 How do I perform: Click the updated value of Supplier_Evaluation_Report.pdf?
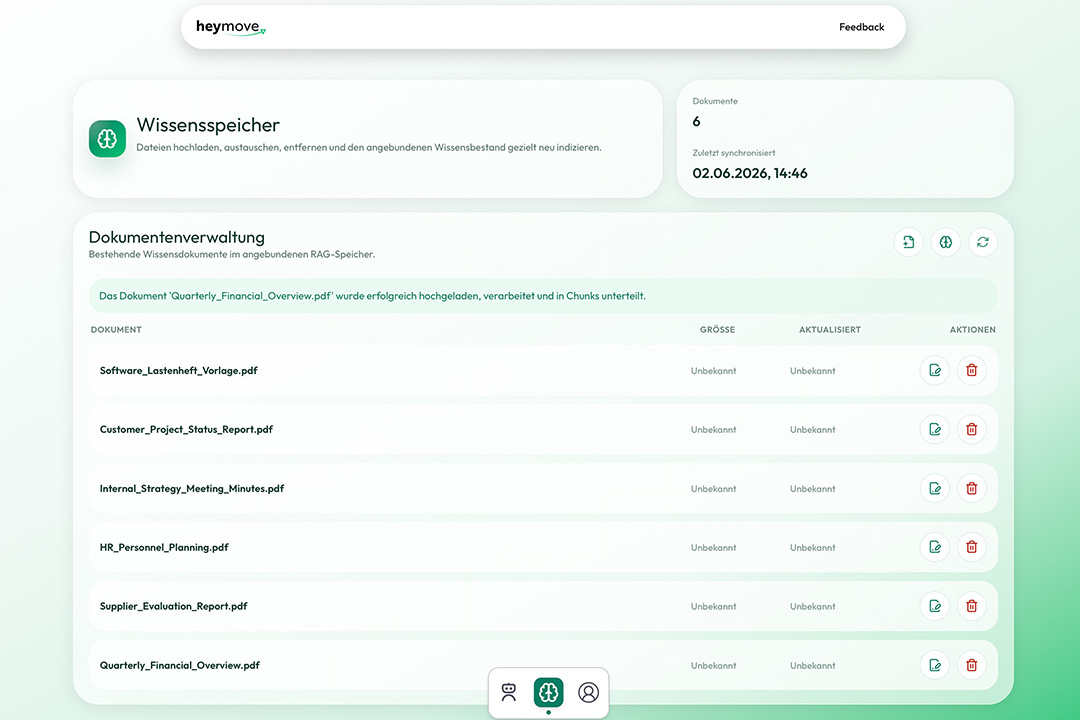coord(813,606)
